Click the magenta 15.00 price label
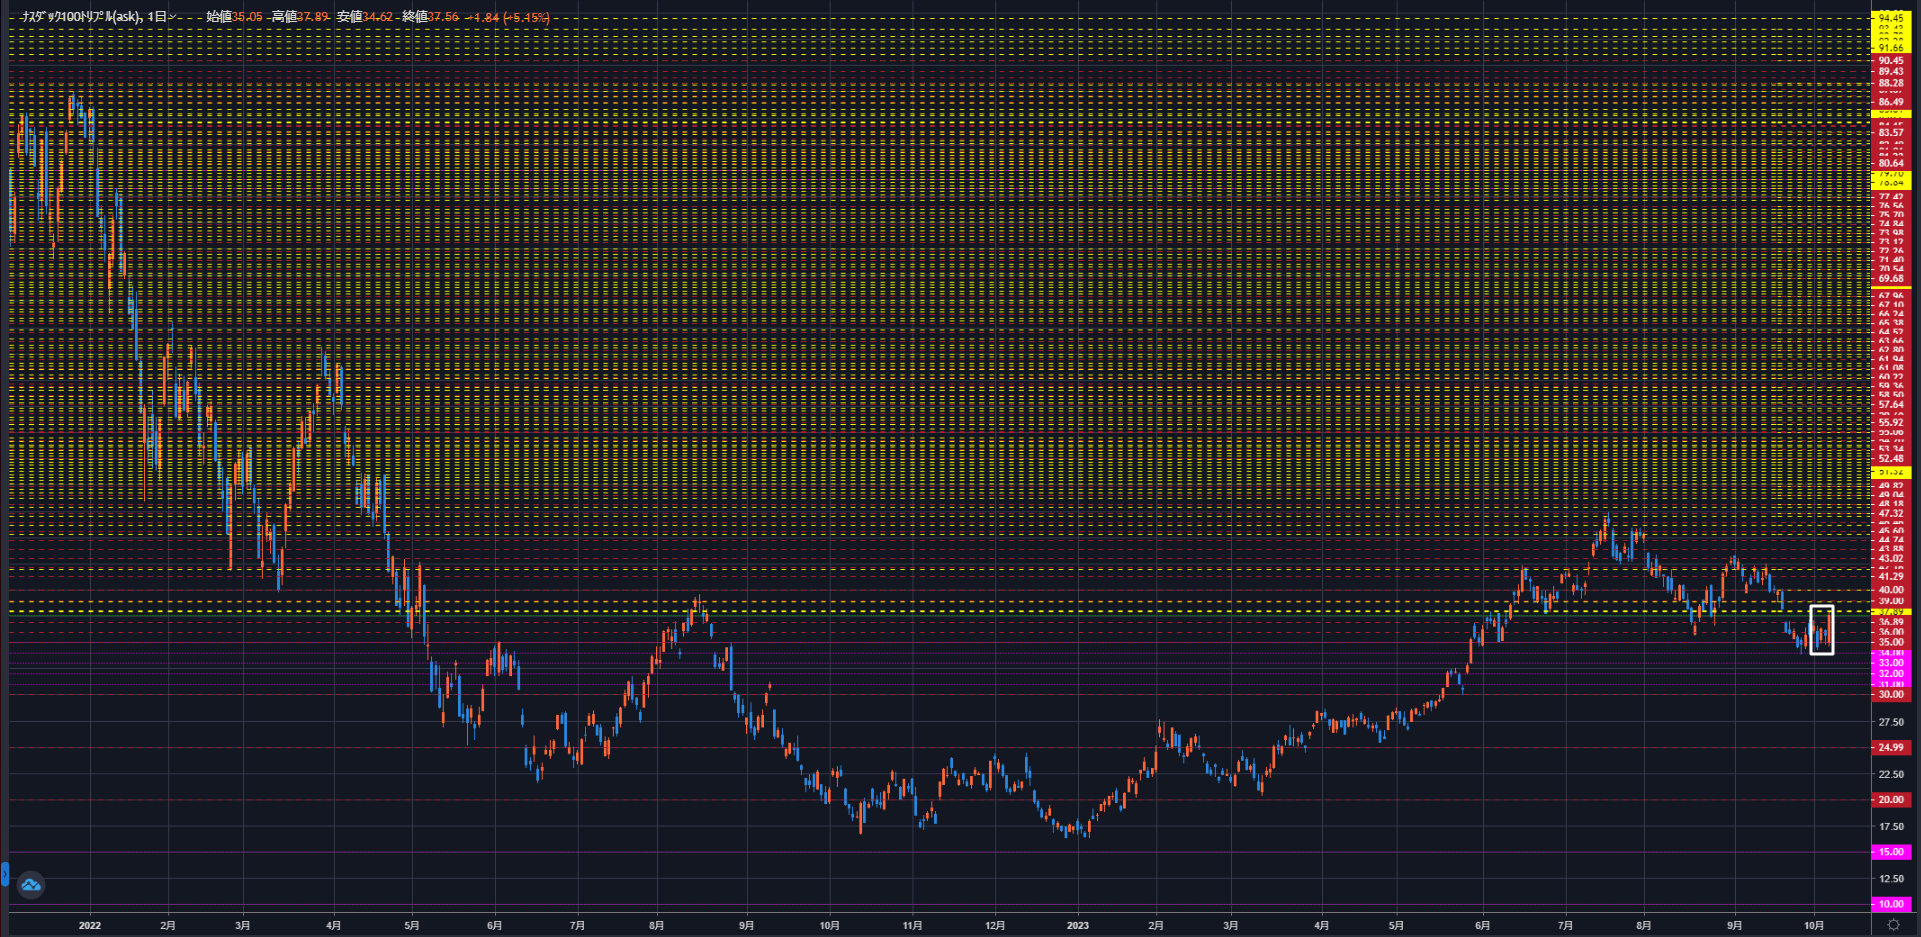This screenshot has height=937, width=1921. [1890, 852]
